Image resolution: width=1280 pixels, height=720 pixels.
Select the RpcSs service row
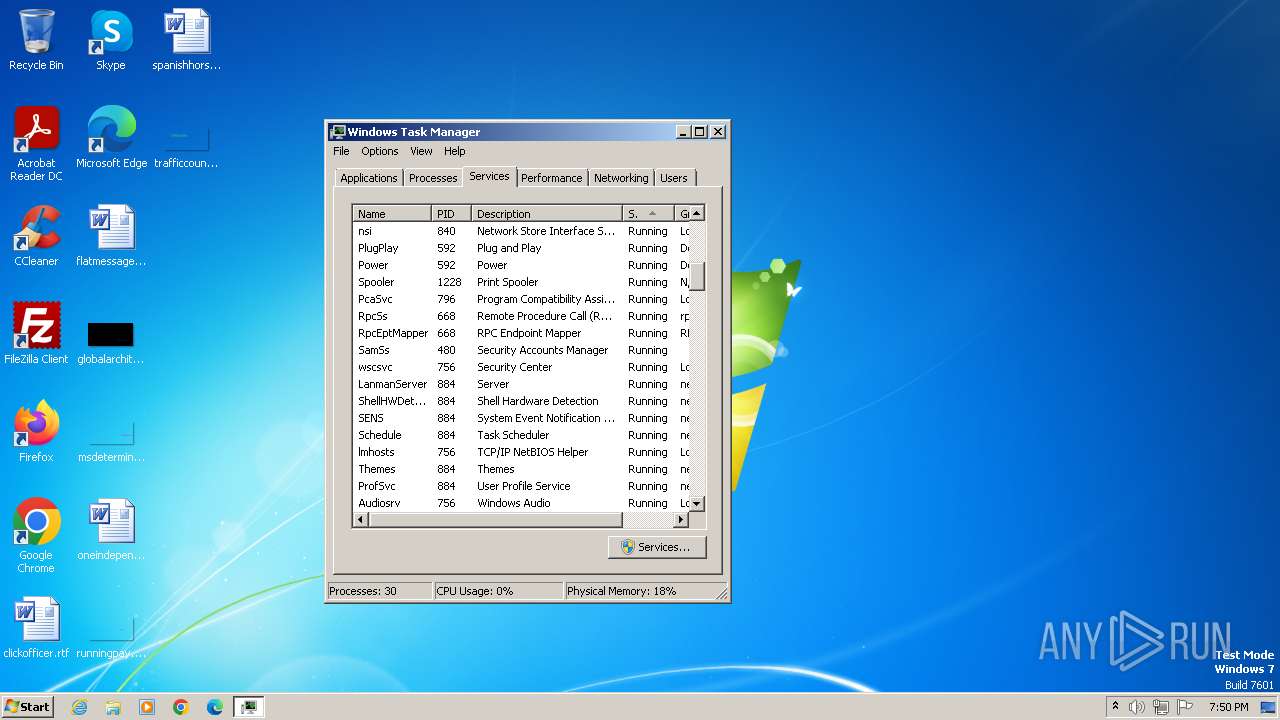[521, 316]
